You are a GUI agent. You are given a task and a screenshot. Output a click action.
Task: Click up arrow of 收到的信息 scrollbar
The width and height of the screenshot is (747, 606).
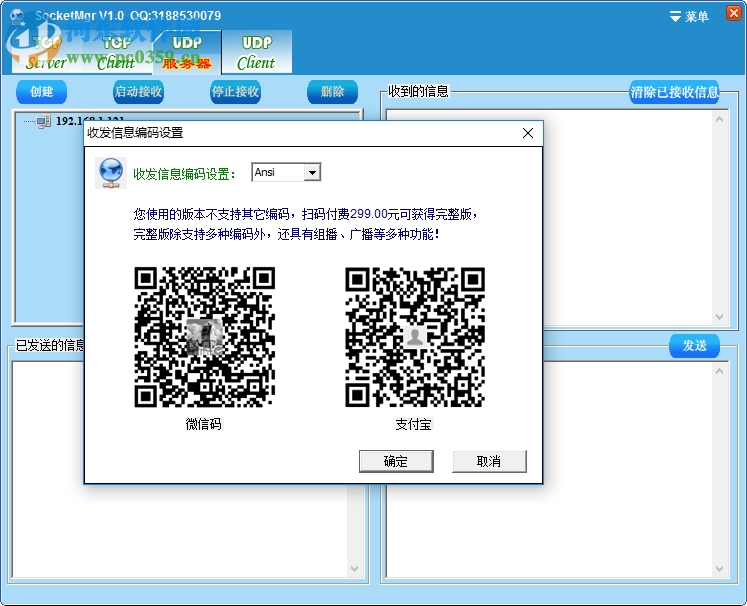719,119
